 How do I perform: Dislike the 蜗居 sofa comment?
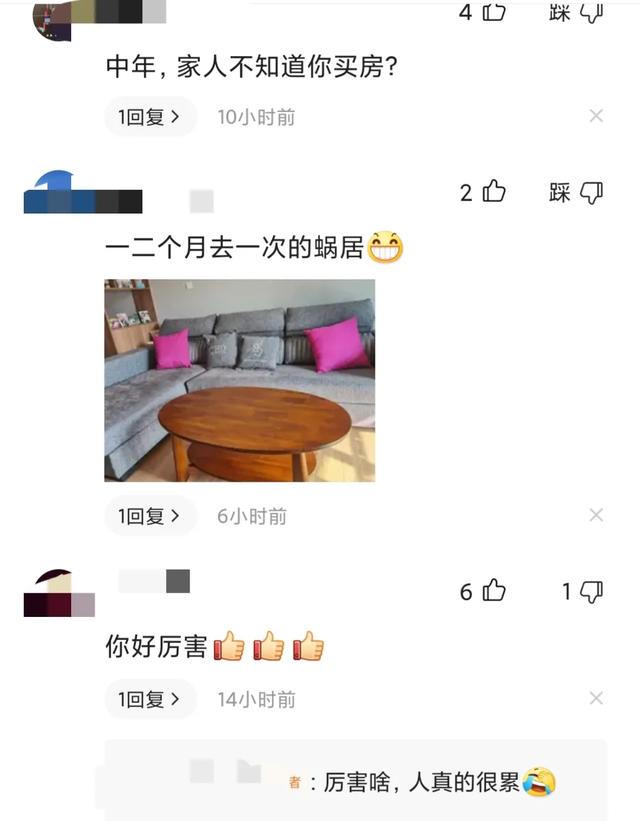click(x=591, y=193)
